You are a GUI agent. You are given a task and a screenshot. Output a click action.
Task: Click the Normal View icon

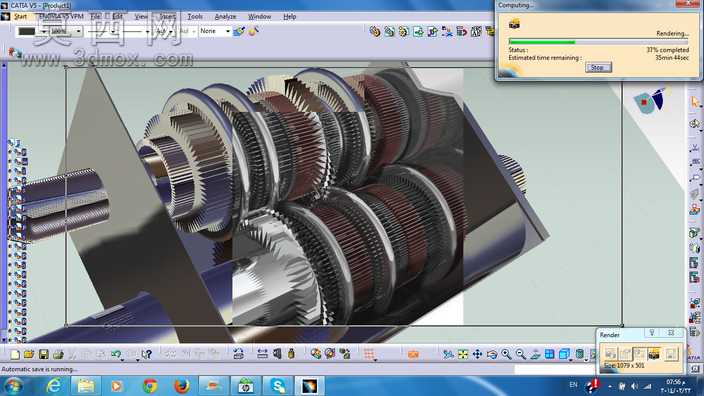click(x=535, y=354)
